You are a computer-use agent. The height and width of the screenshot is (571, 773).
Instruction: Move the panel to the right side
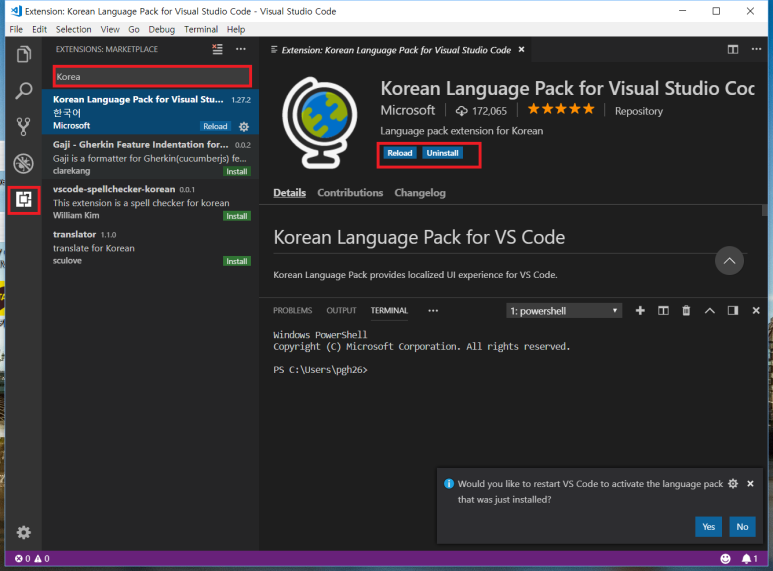pyautogui.click(x=733, y=311)
